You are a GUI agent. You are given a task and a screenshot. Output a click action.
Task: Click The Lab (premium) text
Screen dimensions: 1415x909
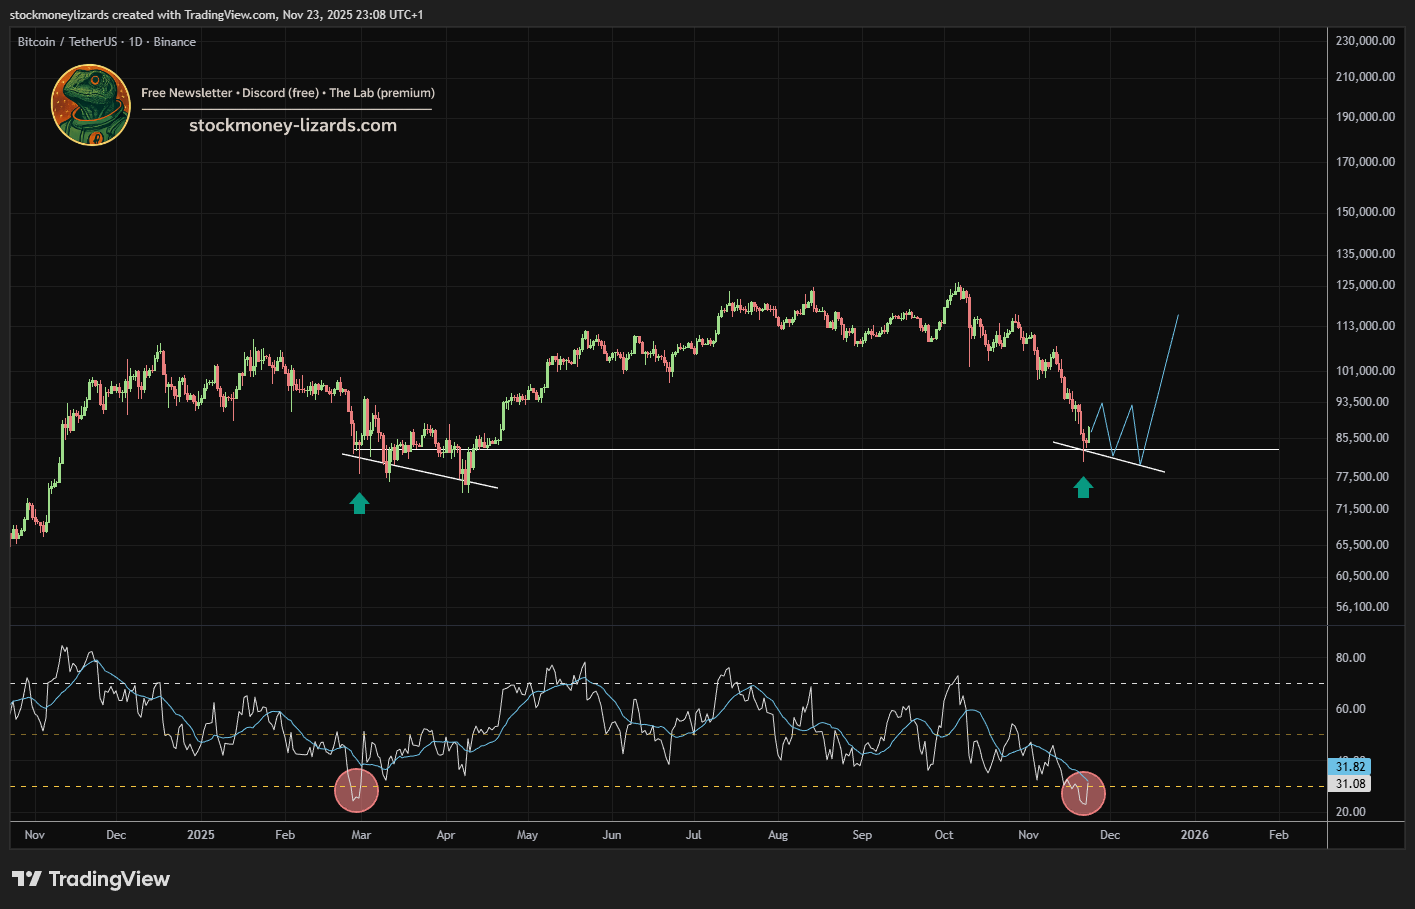click(382, 93)
